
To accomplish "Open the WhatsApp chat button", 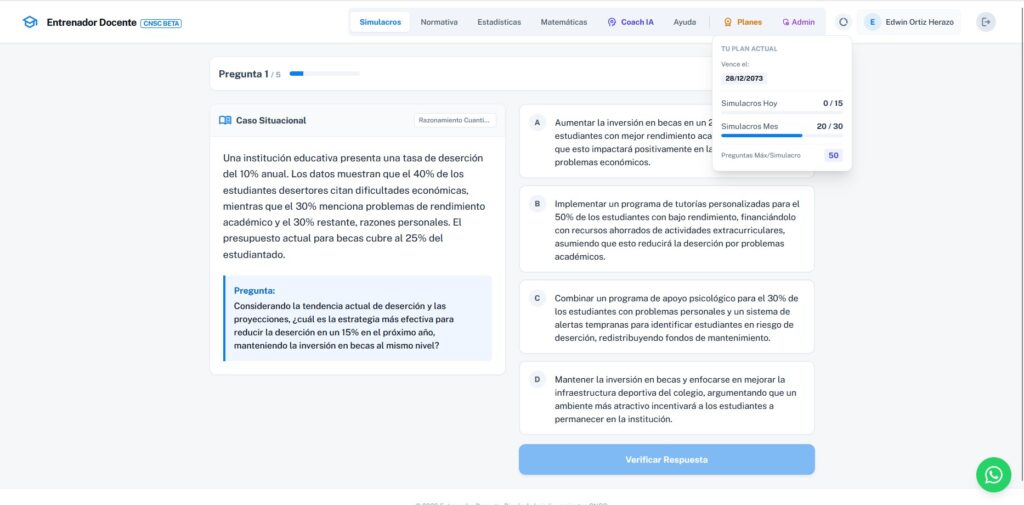I will (992, 474).
